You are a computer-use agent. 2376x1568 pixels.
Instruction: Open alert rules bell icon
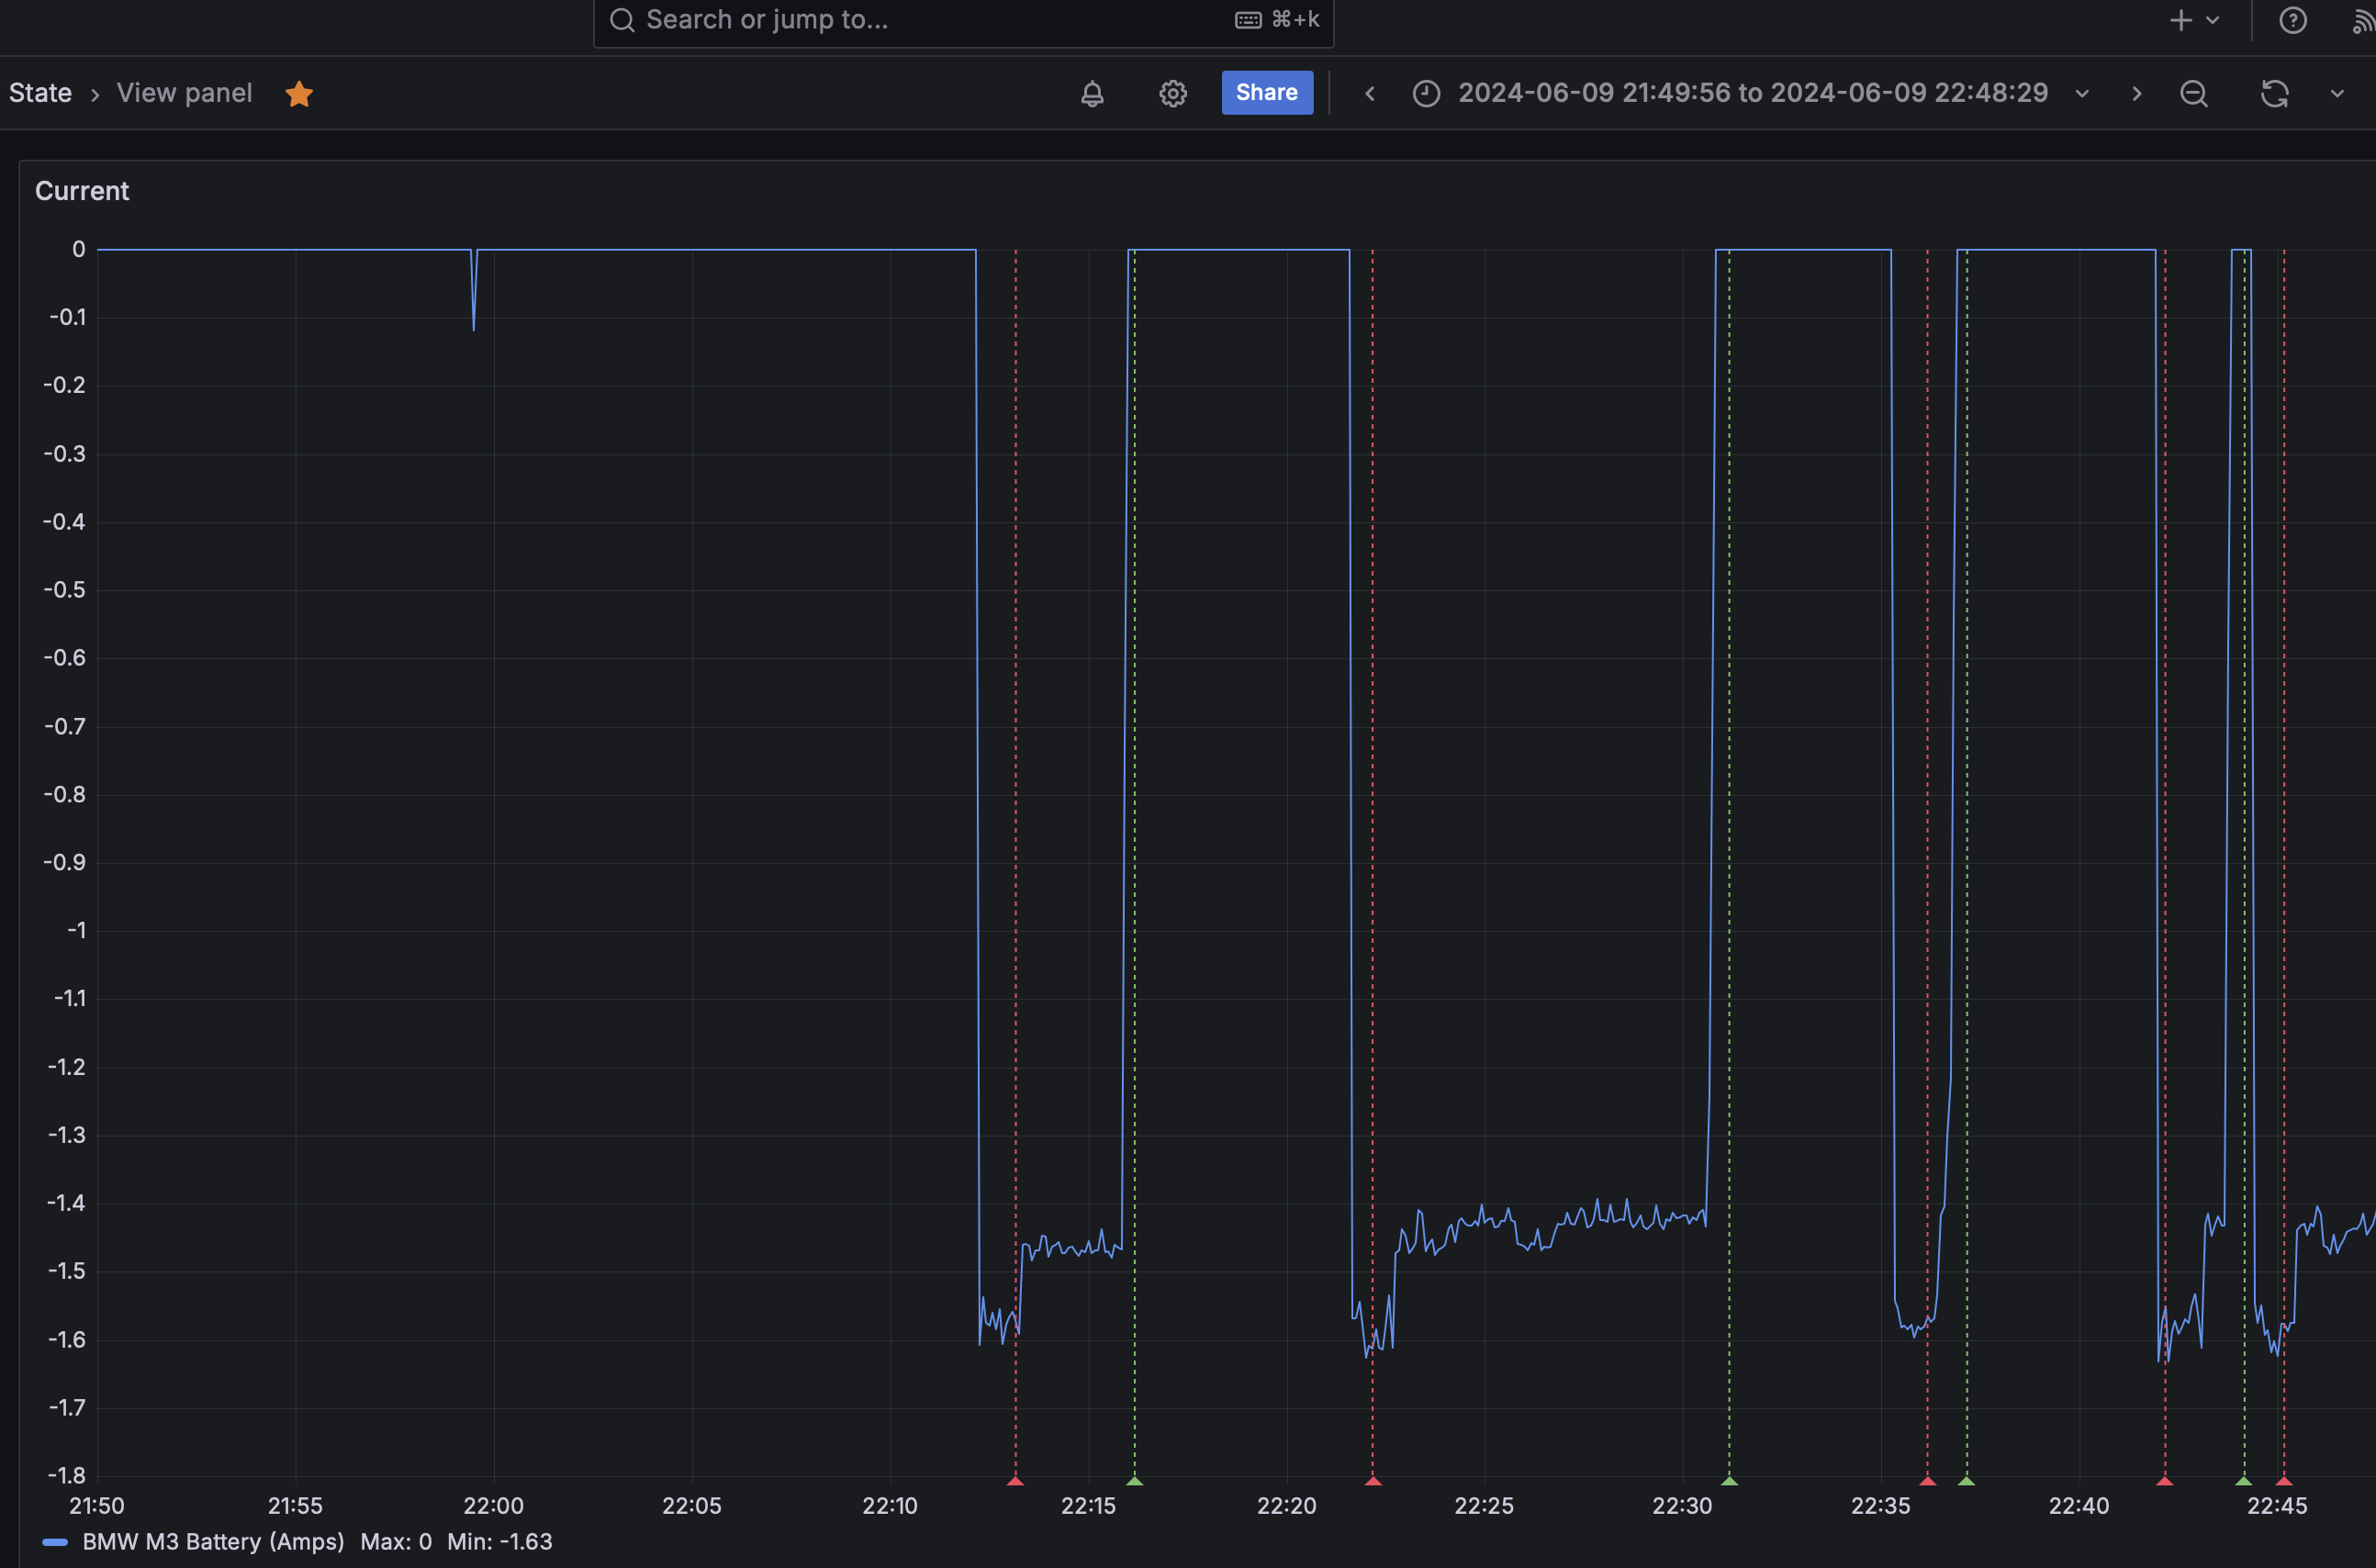(x=1092, y=93)
